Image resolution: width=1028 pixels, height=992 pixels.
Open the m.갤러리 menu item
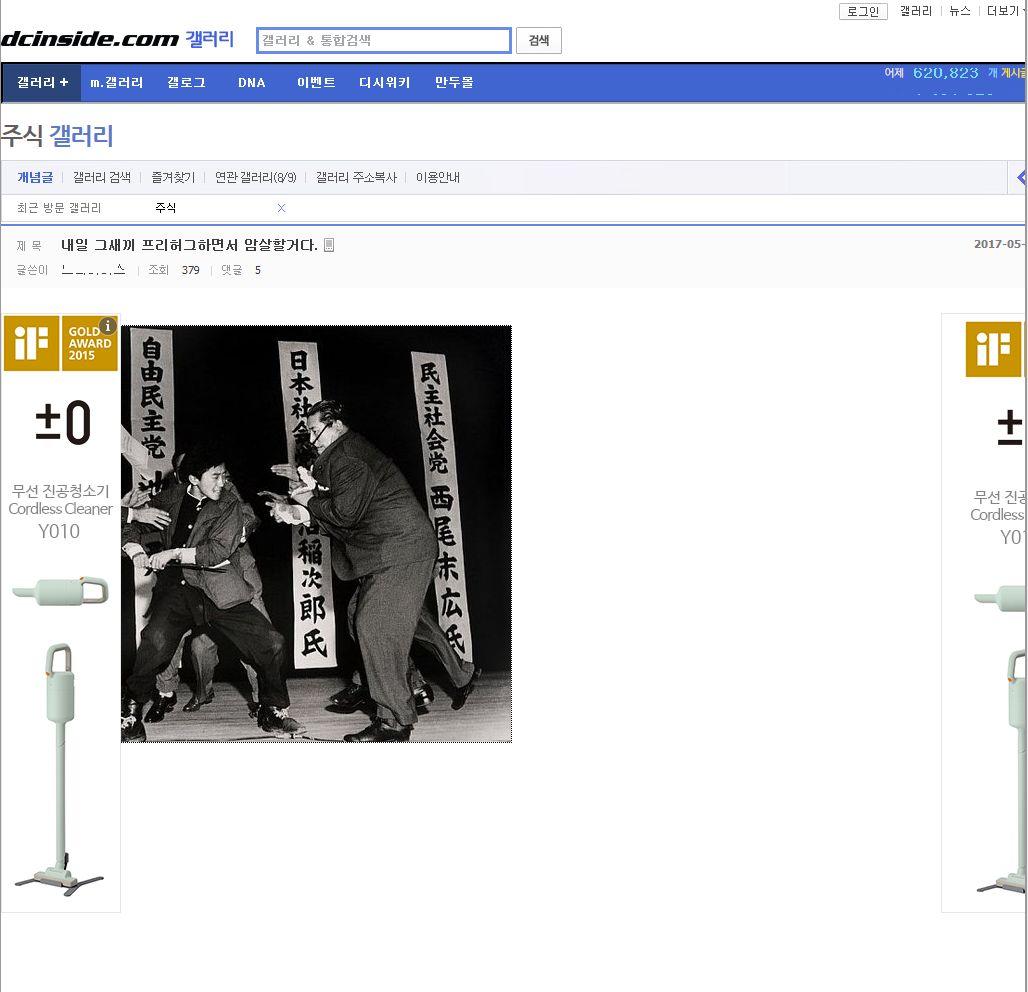[x=116, y=83]
